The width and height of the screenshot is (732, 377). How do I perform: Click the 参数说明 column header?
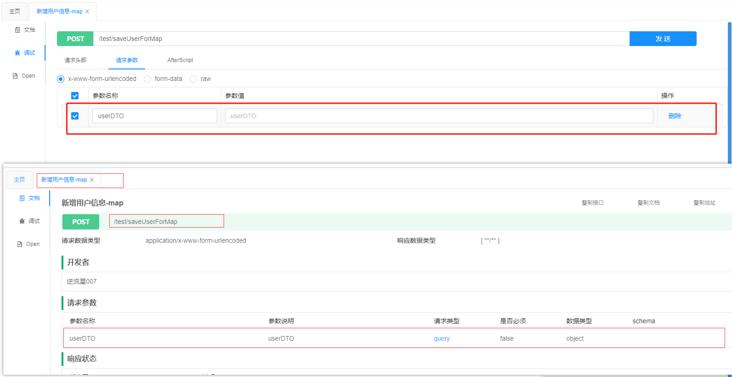[x=281, y=321]
